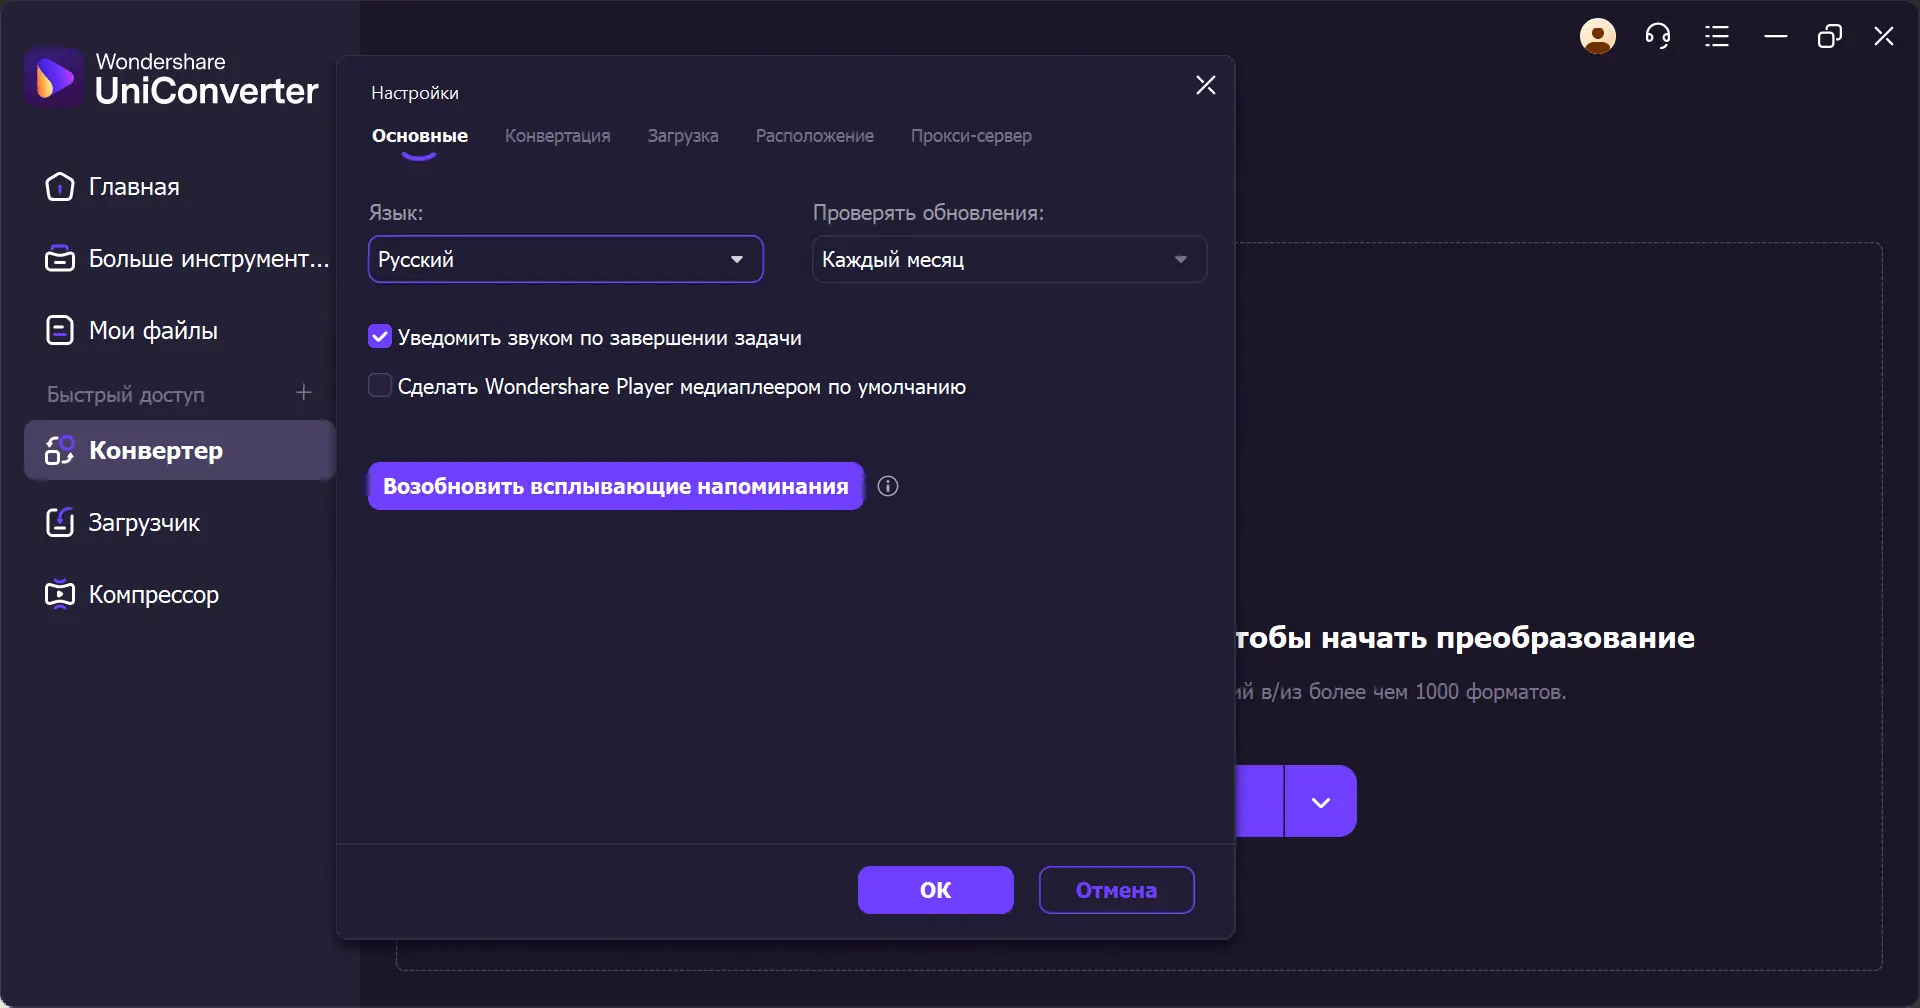Switch to the Расположение tab
The image size is (1920, 1008).
(x=815, y=136)
